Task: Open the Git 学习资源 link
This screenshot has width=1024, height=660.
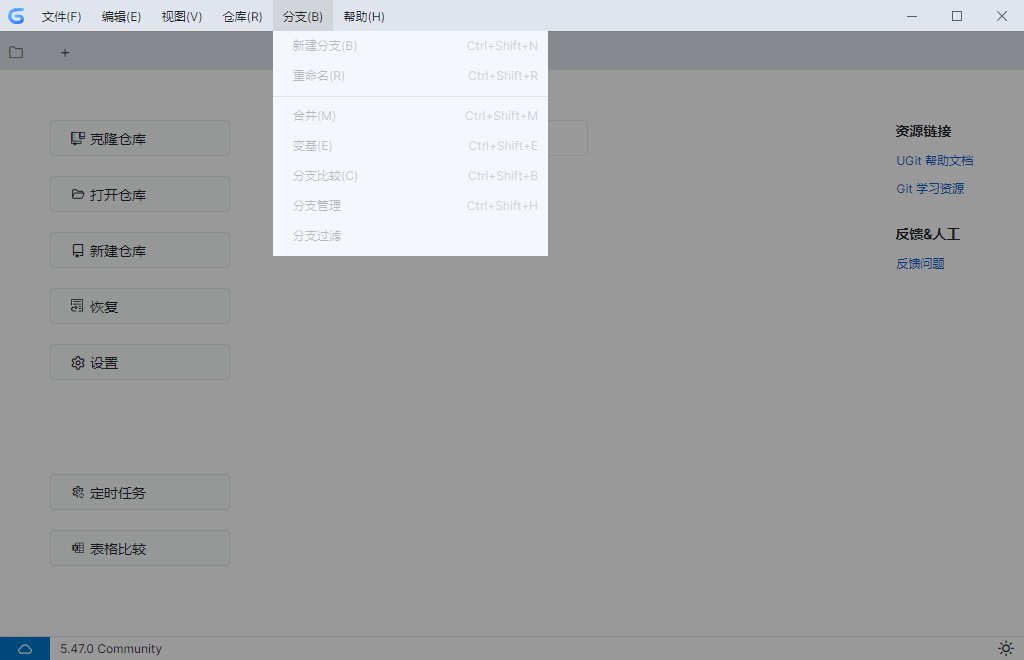Action: (x=930, y=189)
